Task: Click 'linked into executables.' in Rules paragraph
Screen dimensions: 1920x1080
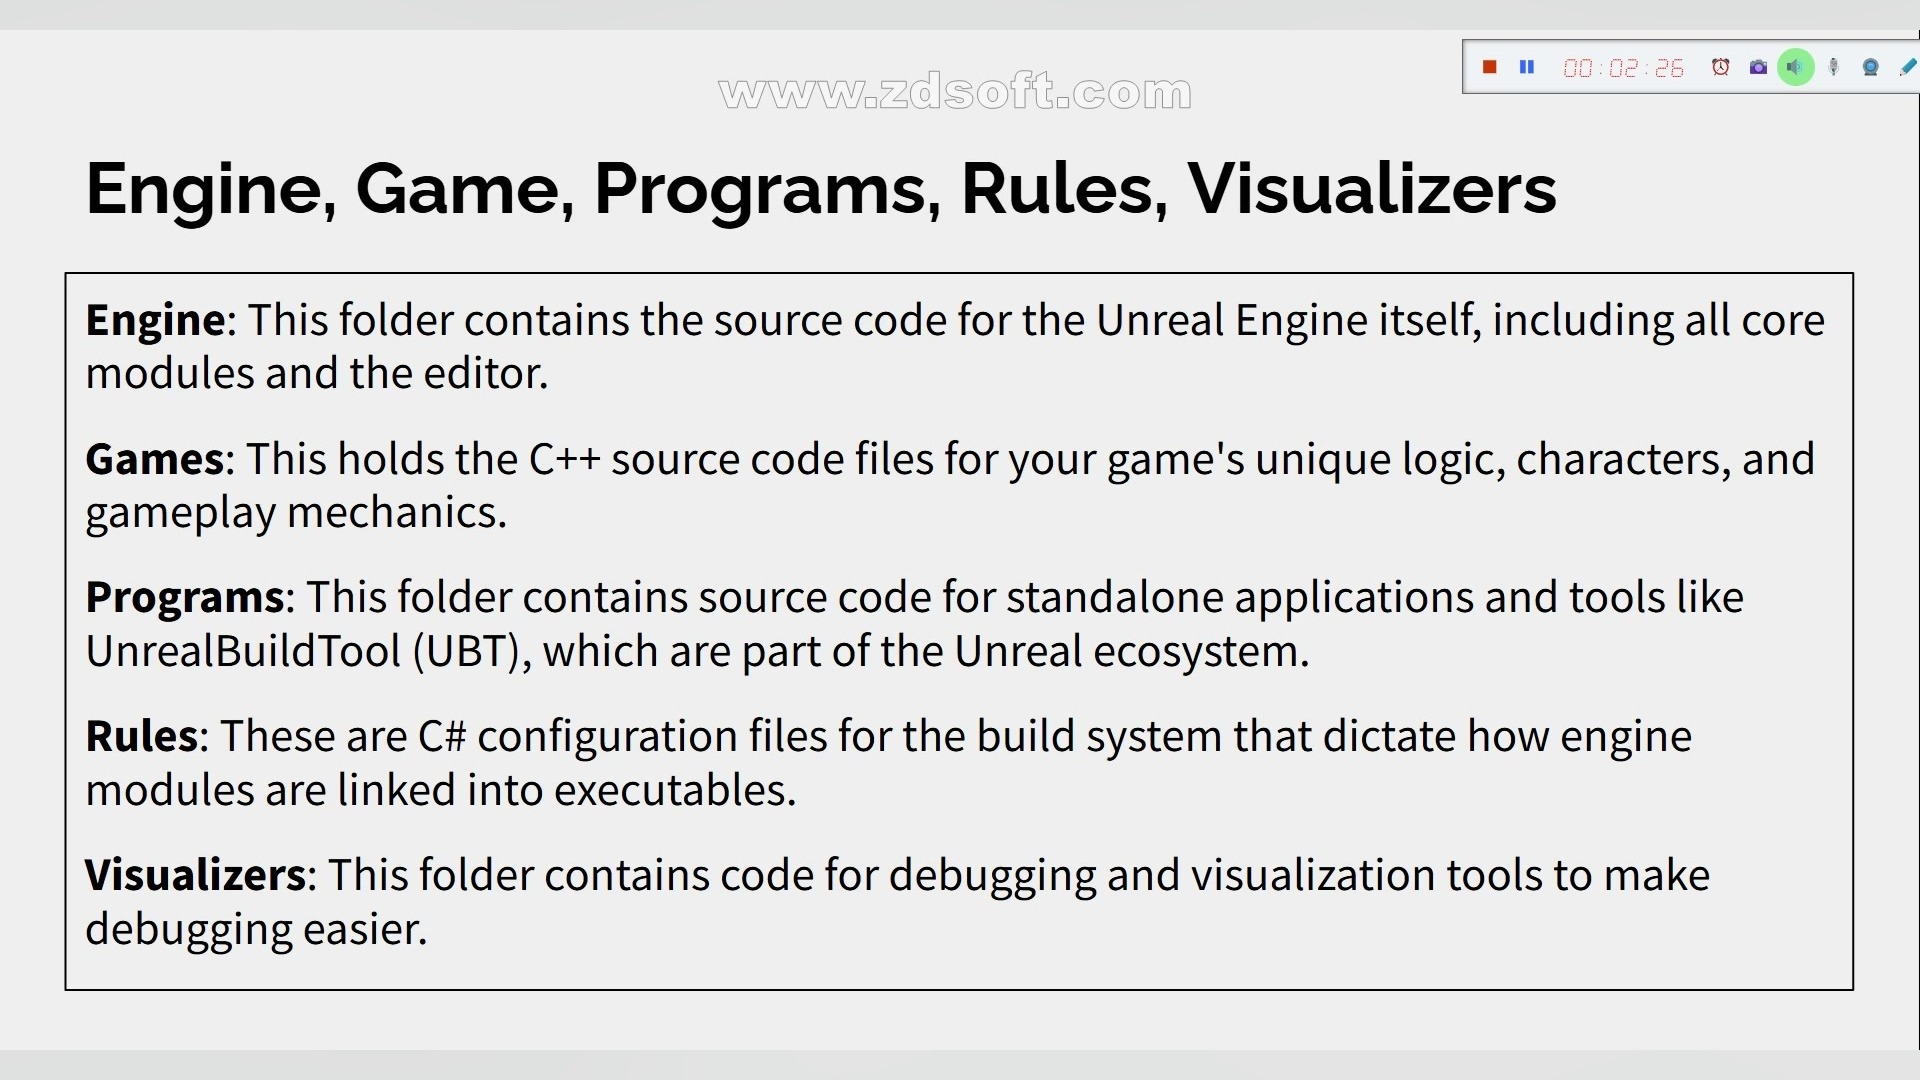Action: pyautogui.click(x=566, y=790)
